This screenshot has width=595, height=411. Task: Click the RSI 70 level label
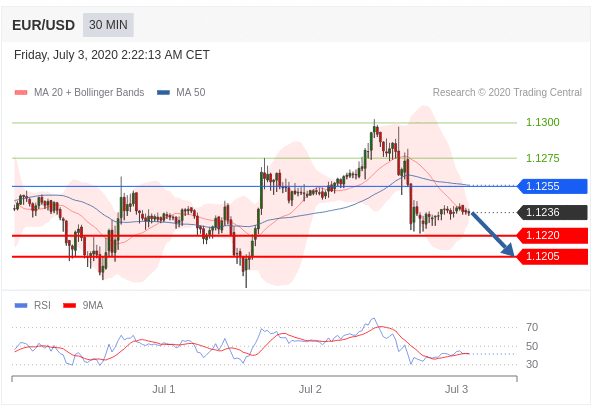[532, 327]
